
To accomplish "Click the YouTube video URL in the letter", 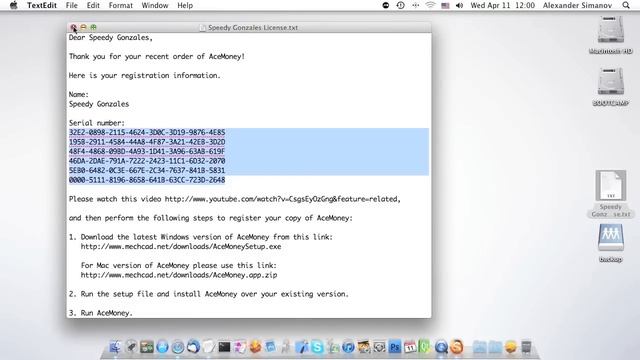I will [282, 199].
